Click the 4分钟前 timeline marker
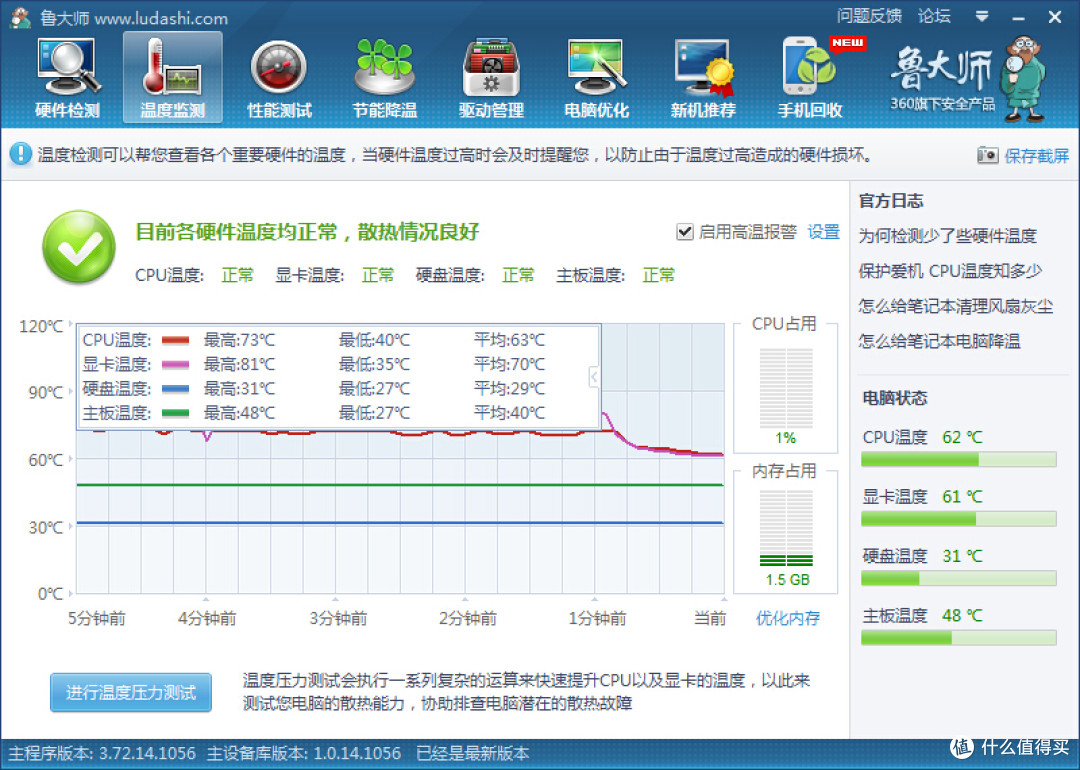 click(207, 618)
